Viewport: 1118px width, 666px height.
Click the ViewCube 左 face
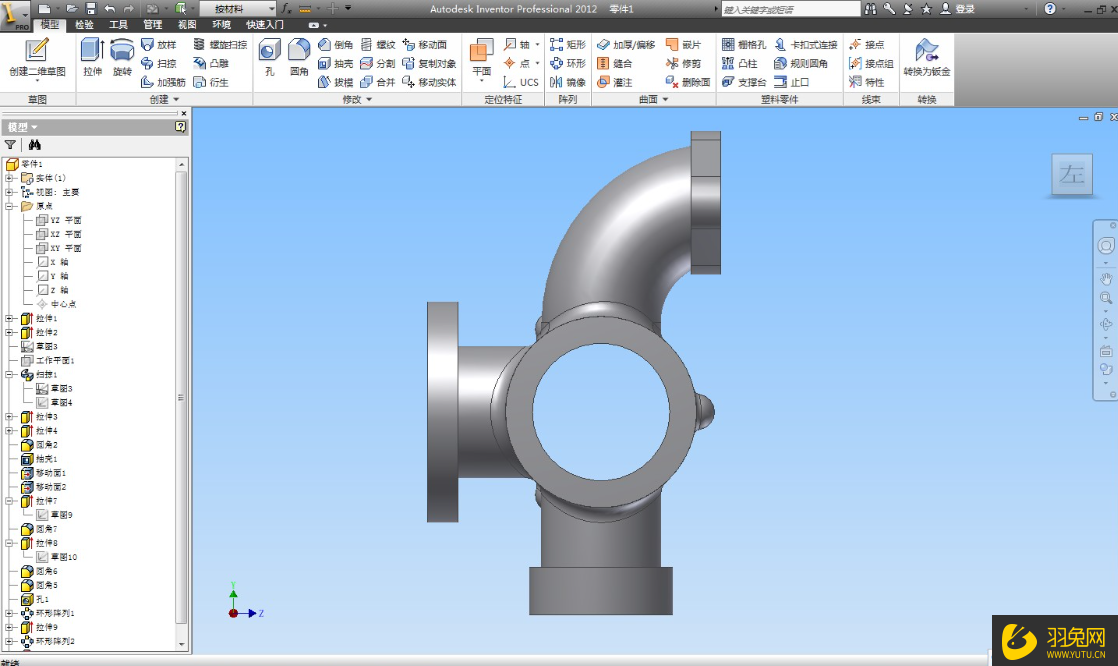[x=1071, y=176]
